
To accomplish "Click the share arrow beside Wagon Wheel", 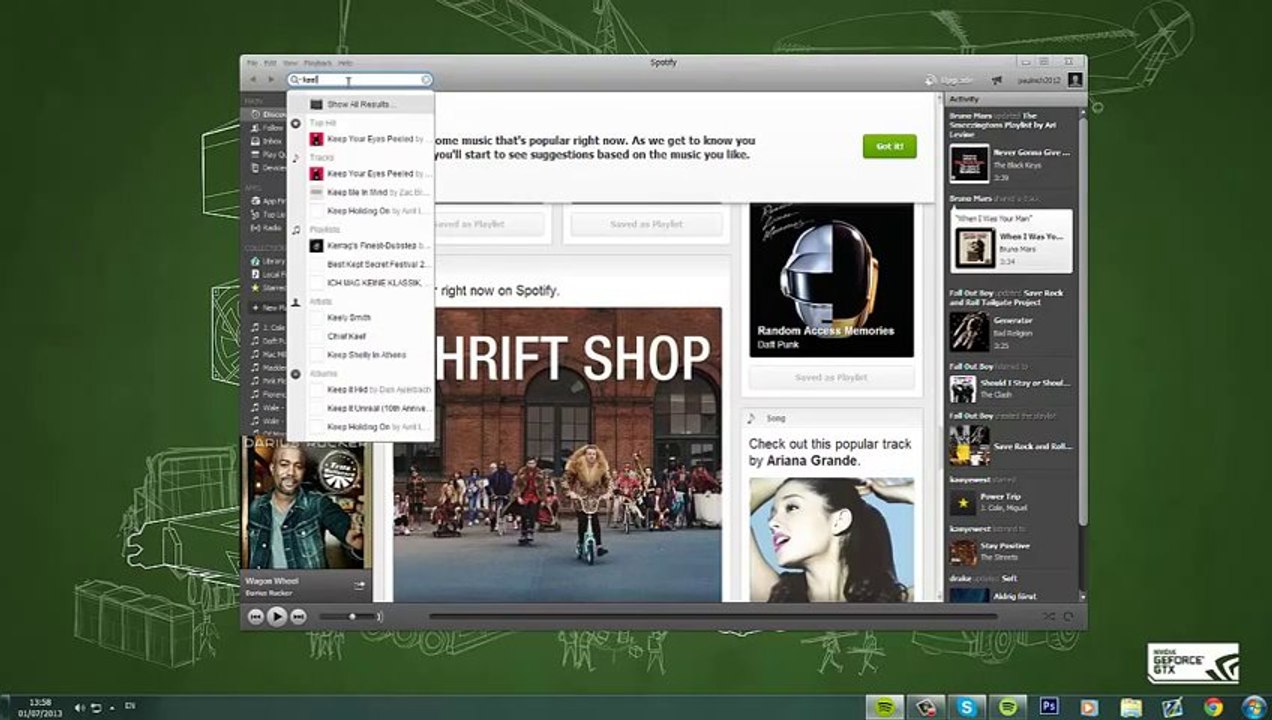I will 359,585.
